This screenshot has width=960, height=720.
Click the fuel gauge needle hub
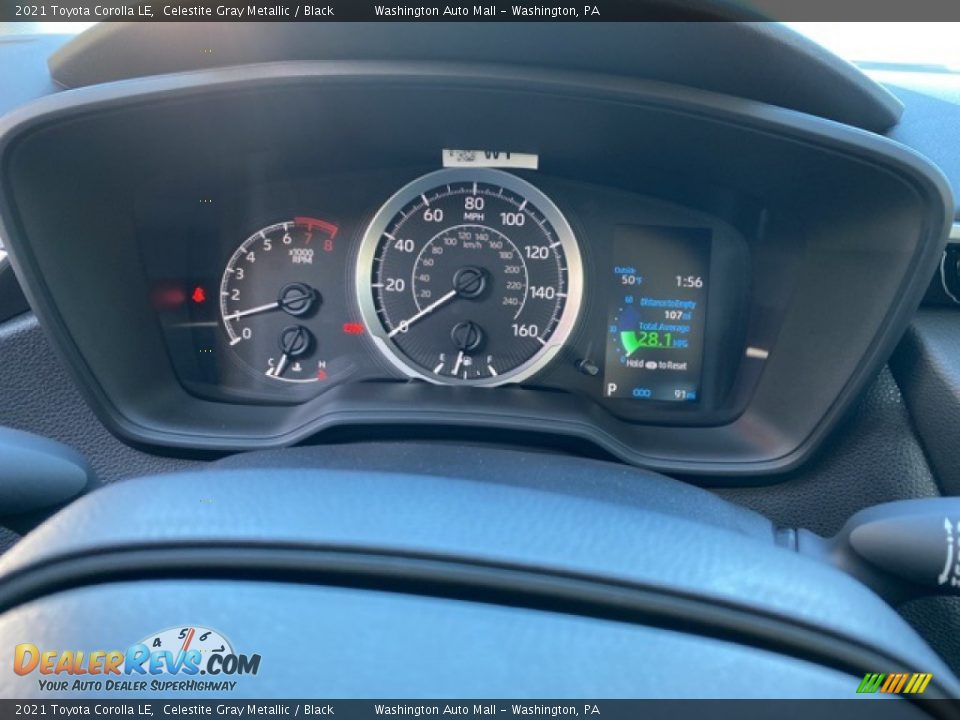[467, 336]
